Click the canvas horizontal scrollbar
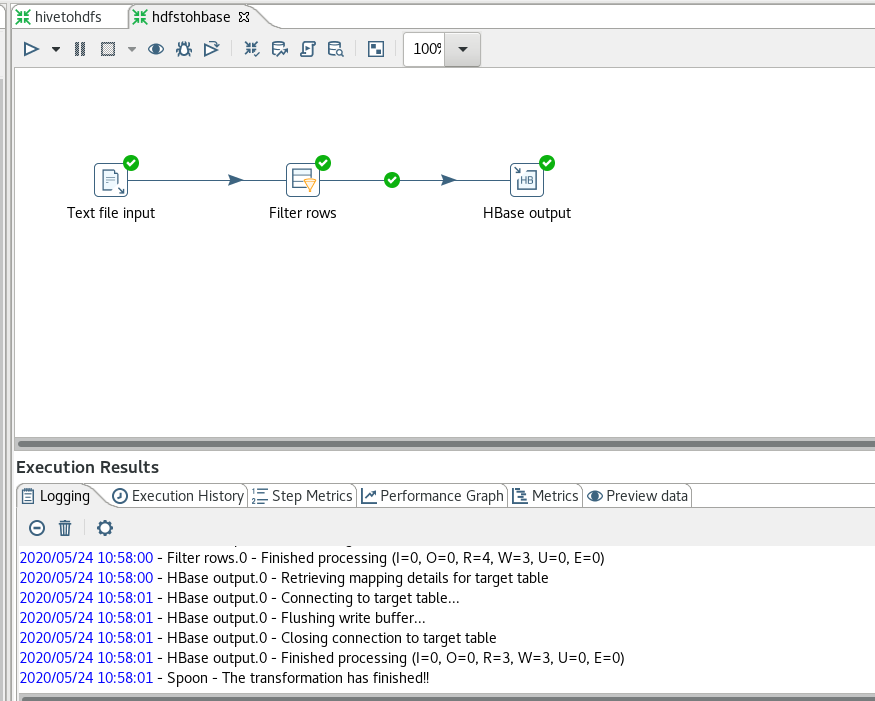The height and width of the screenshot is (701, 875). click(445, 444)
